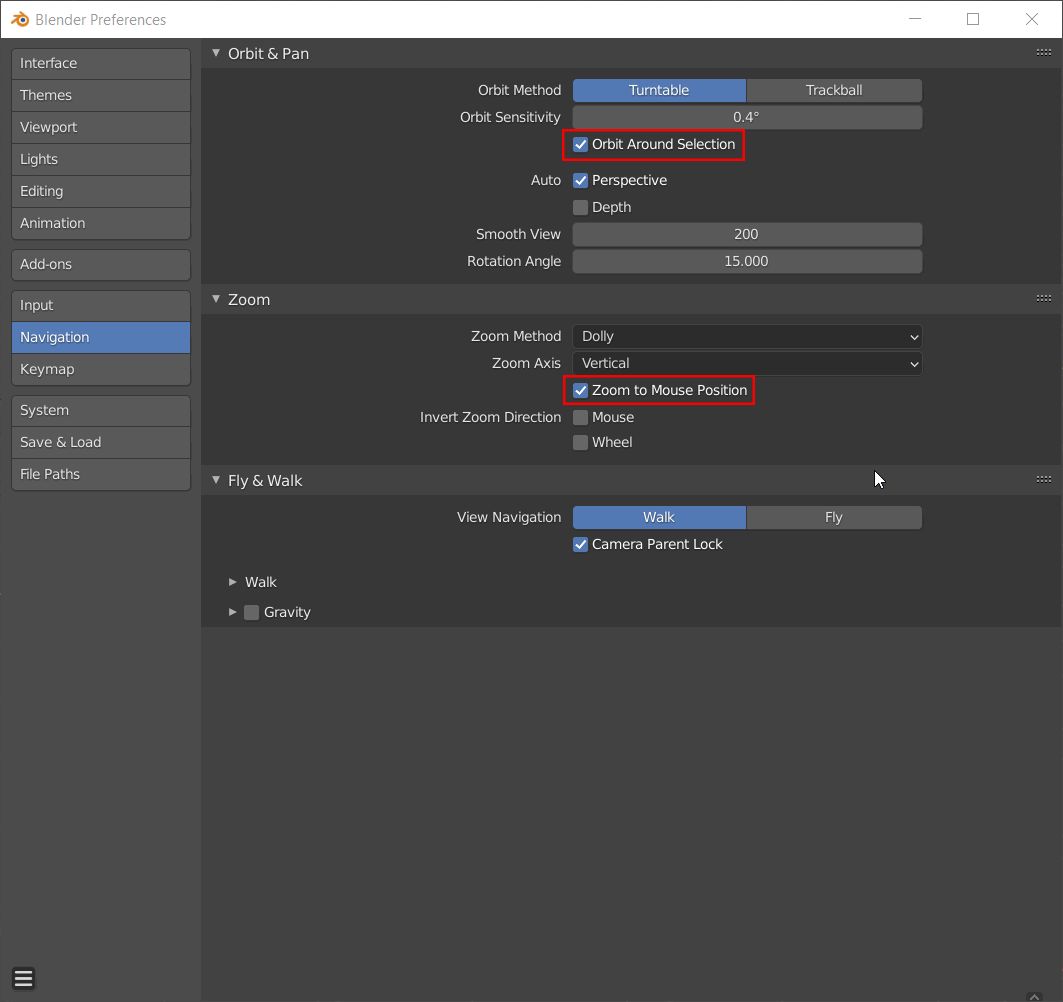Minimize the Blender Preferences window
This screenshot has width=1063, height=1002.
click(915, 19)
